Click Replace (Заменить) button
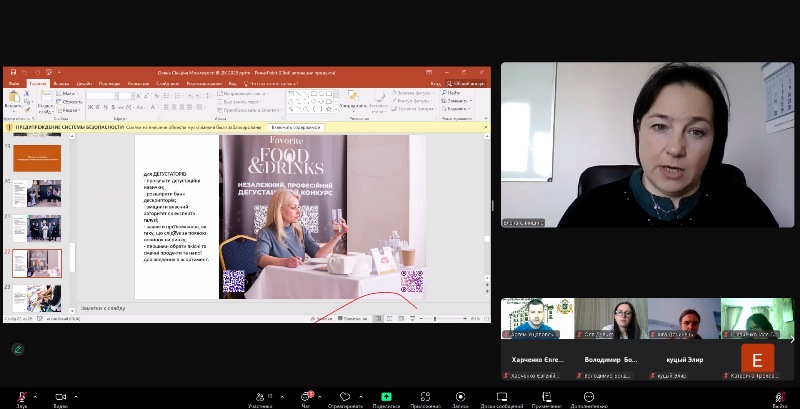Viewport: 800px width, 409px height. coord(457,101)
